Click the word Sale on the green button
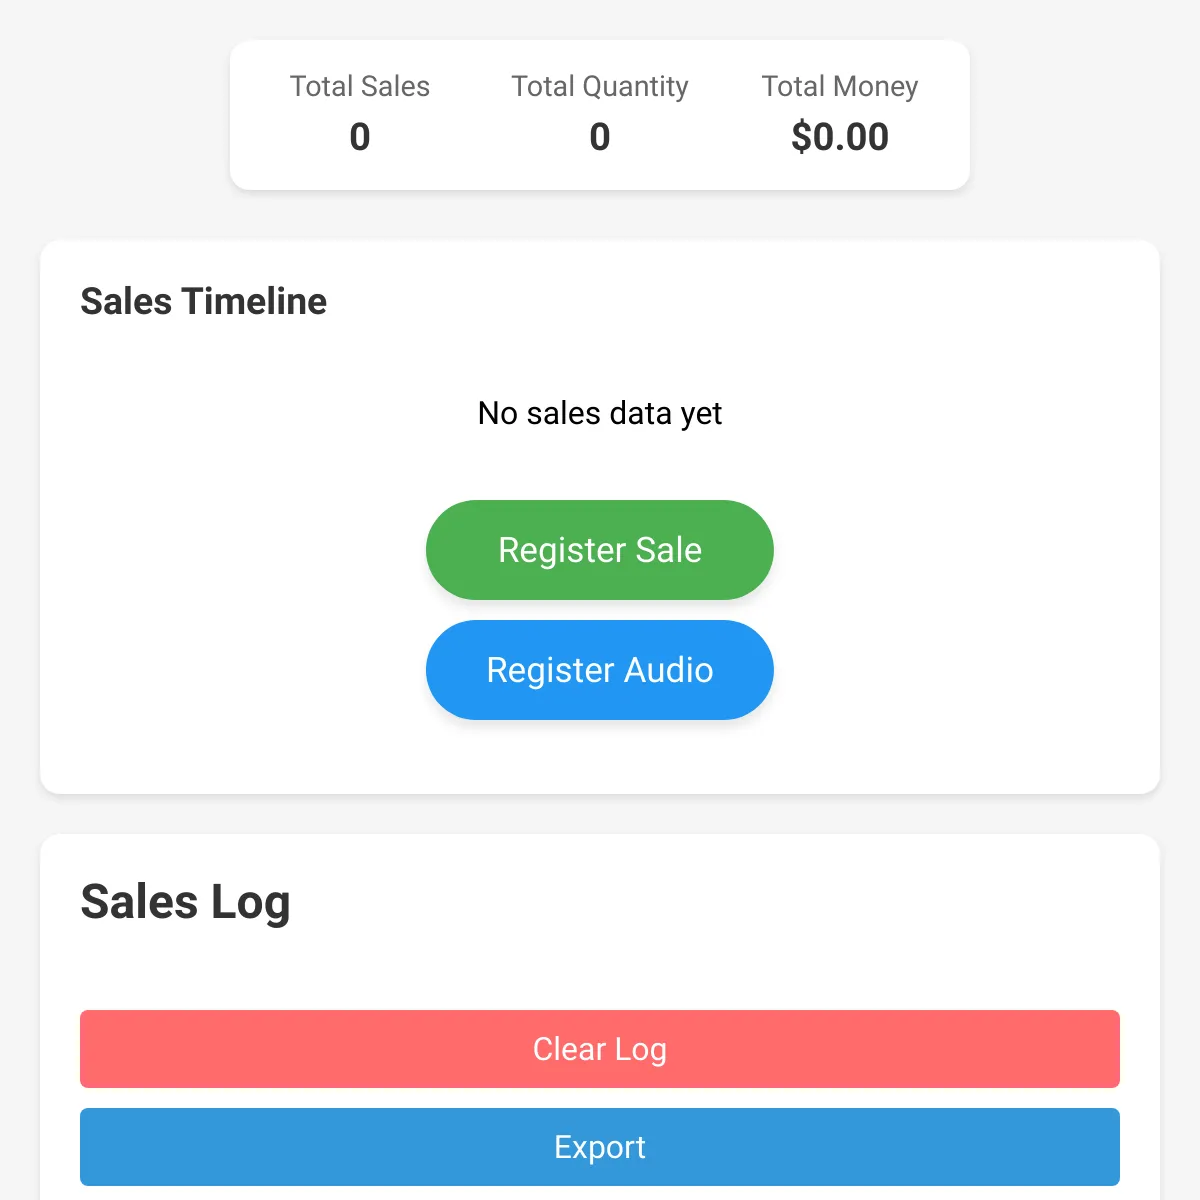Viewport: 1200px width, 1200px height. 668,550
